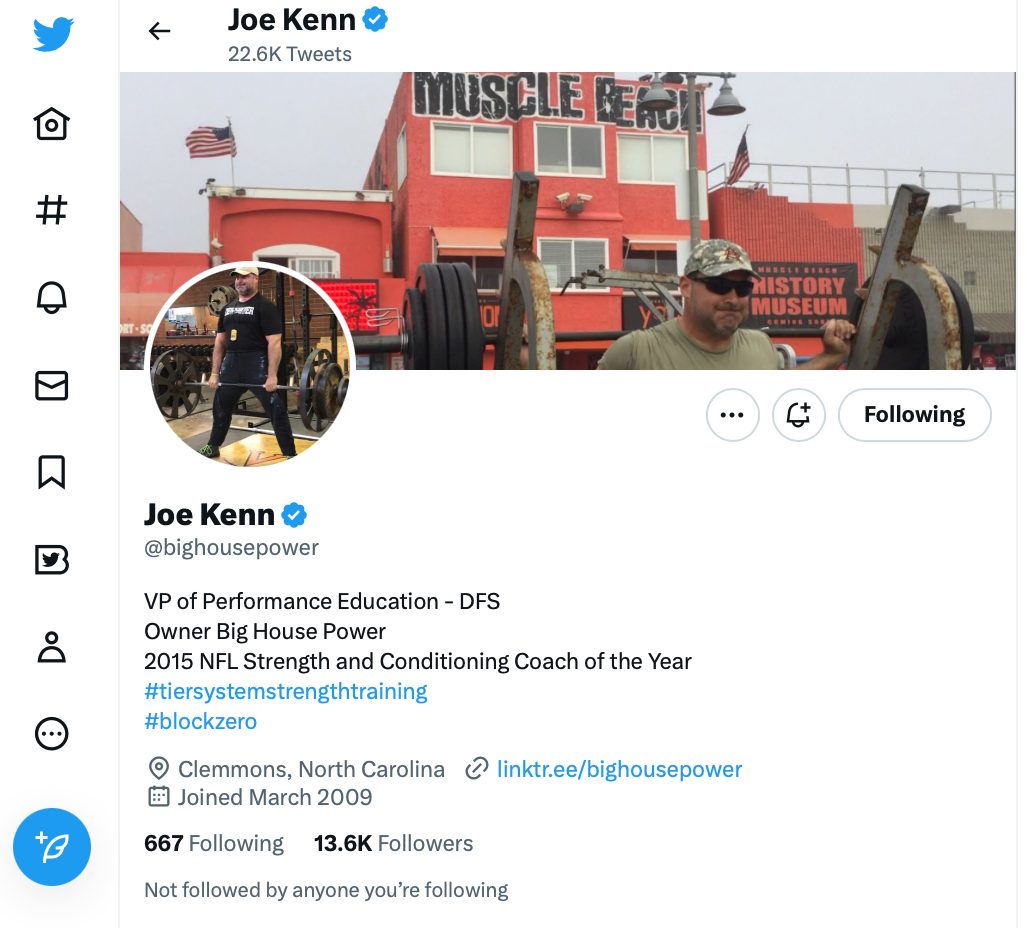Open the profile three-dots options menu
The width and height of the screenshot is (1027, 928).
pos(732,415)
